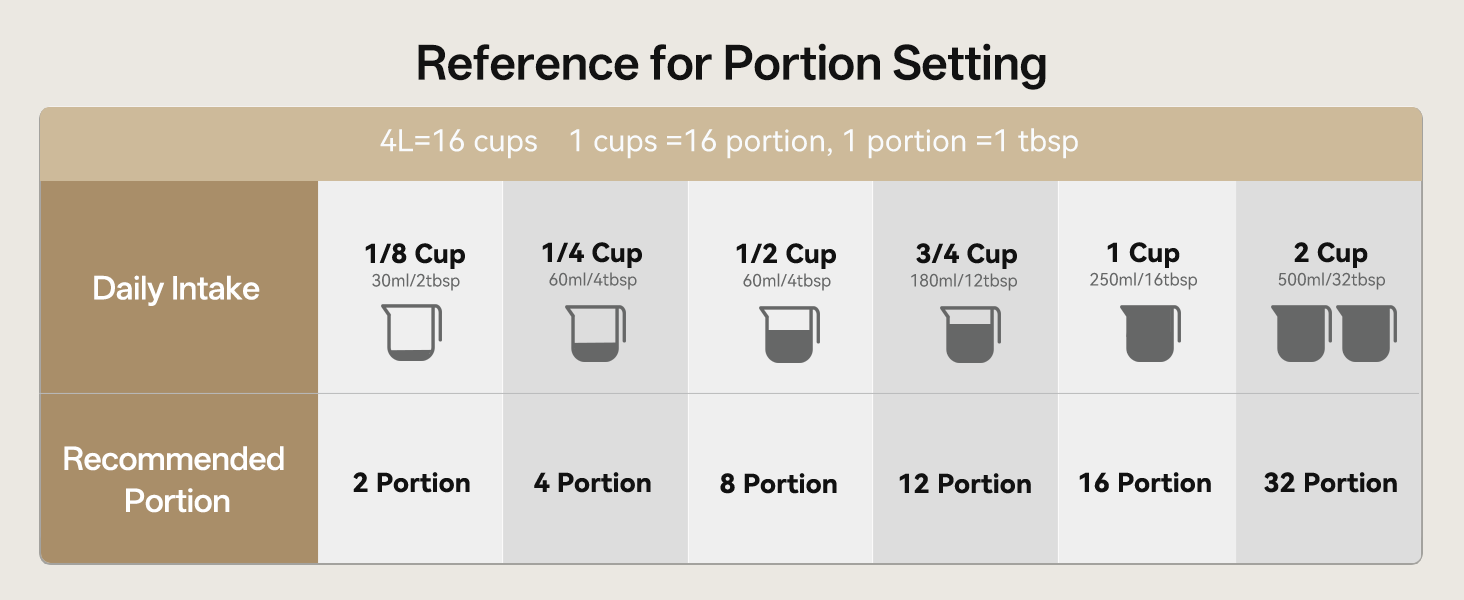Click the "Reference for Portion Setting" title

pyautogui.click(x=731, y=64)
